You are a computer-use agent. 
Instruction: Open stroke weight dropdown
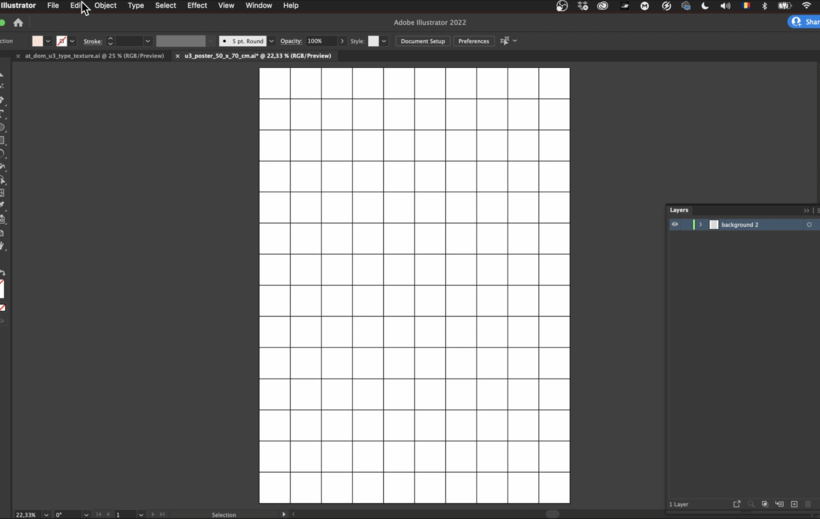pyautogui.click(x=147, y=41)
